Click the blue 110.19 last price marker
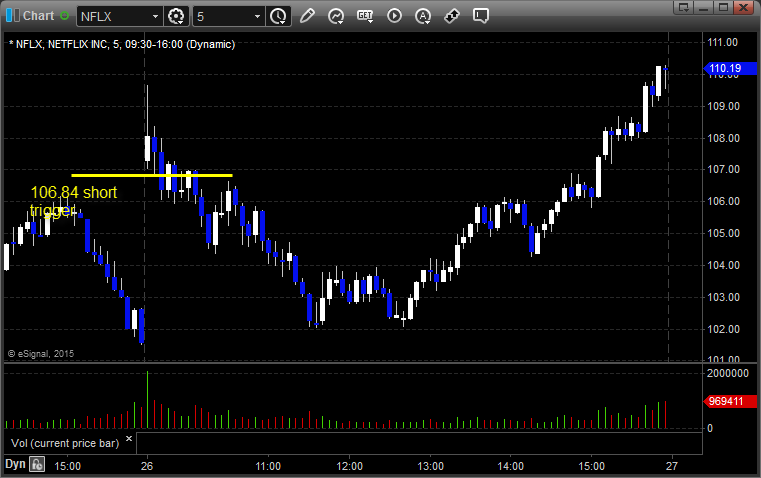 [x=730, y=68]
